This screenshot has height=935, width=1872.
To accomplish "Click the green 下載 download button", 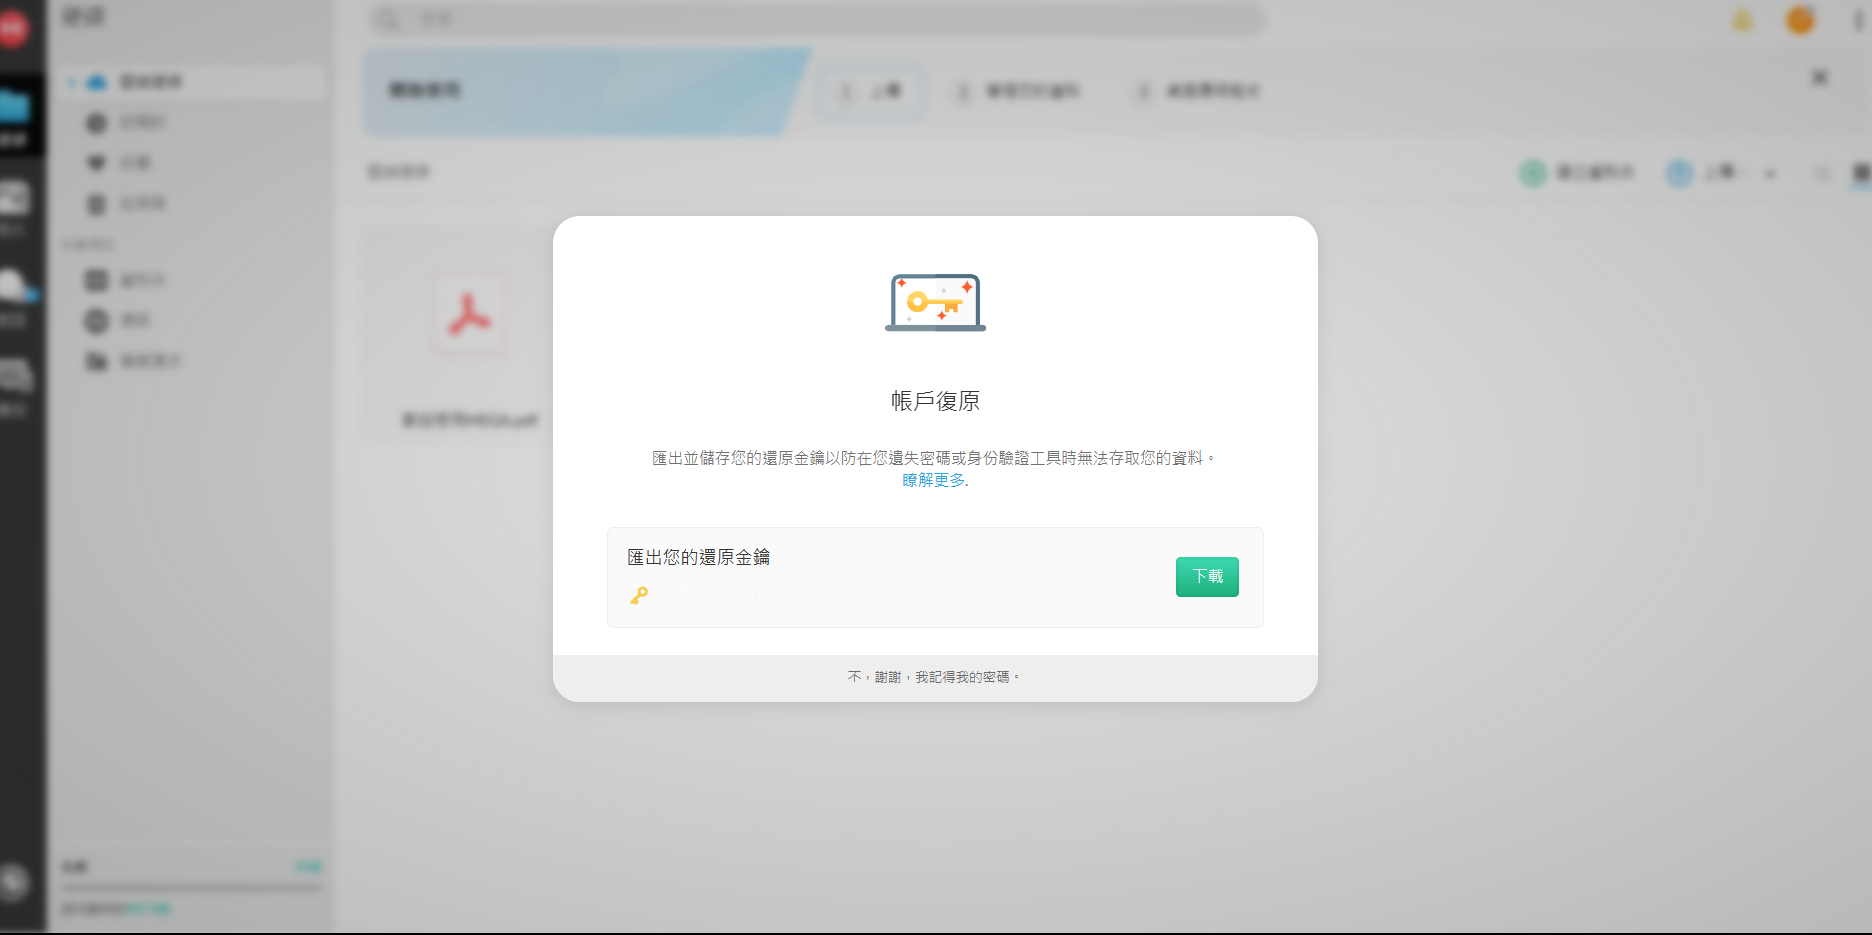I will tap(1207, 577).
